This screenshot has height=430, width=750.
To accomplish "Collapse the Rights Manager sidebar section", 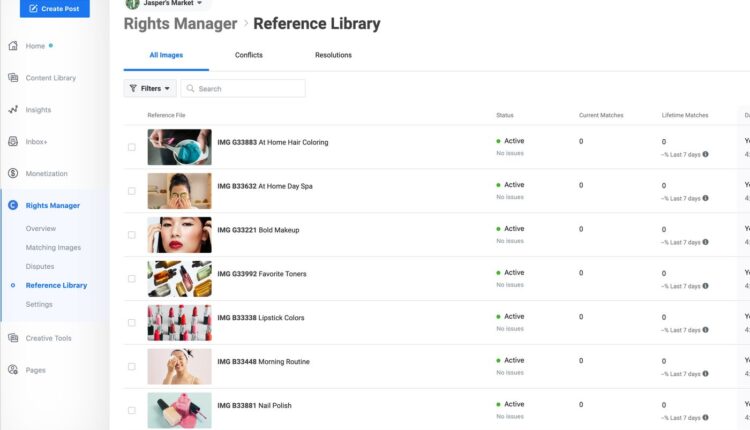I will tap(54, 205).
